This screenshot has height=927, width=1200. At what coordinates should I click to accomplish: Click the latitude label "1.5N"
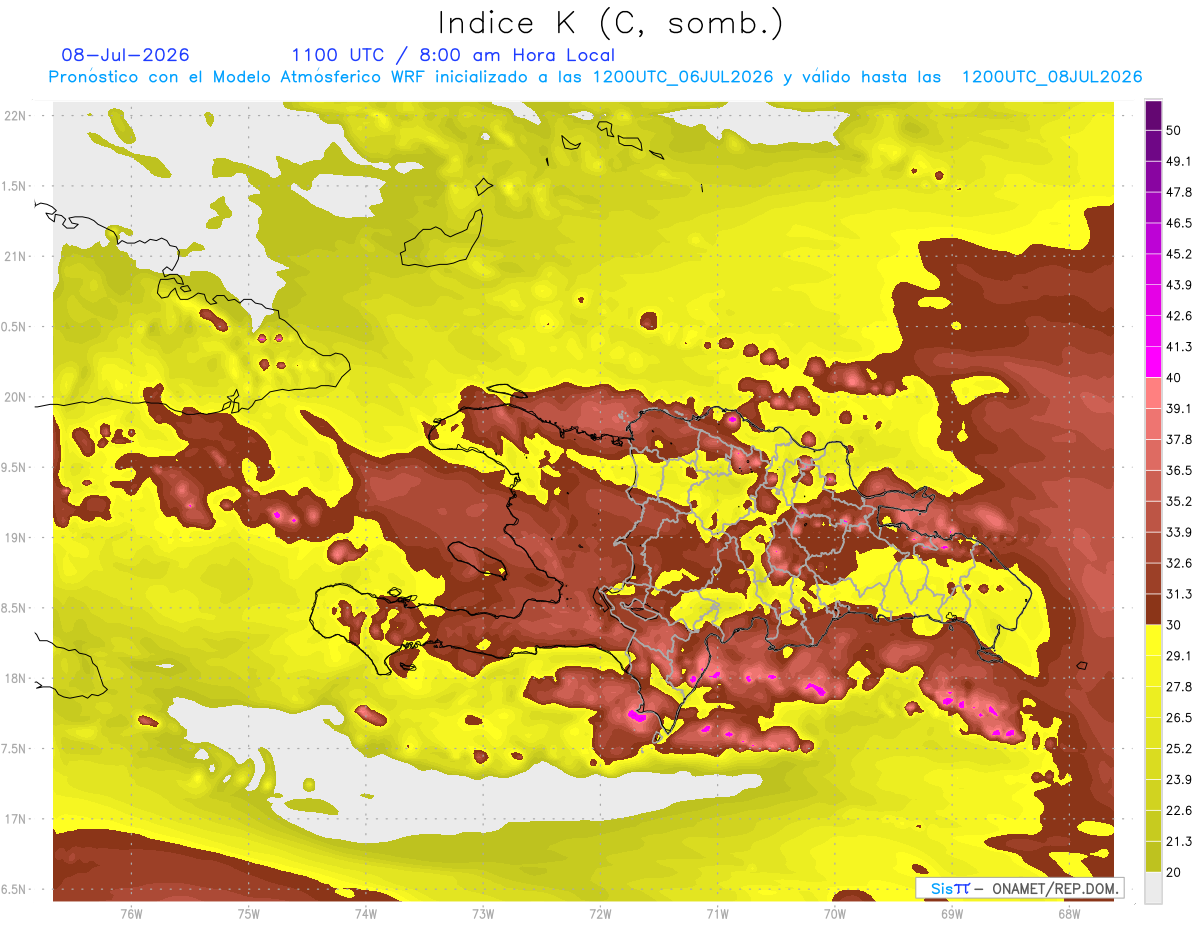(16, 186)
